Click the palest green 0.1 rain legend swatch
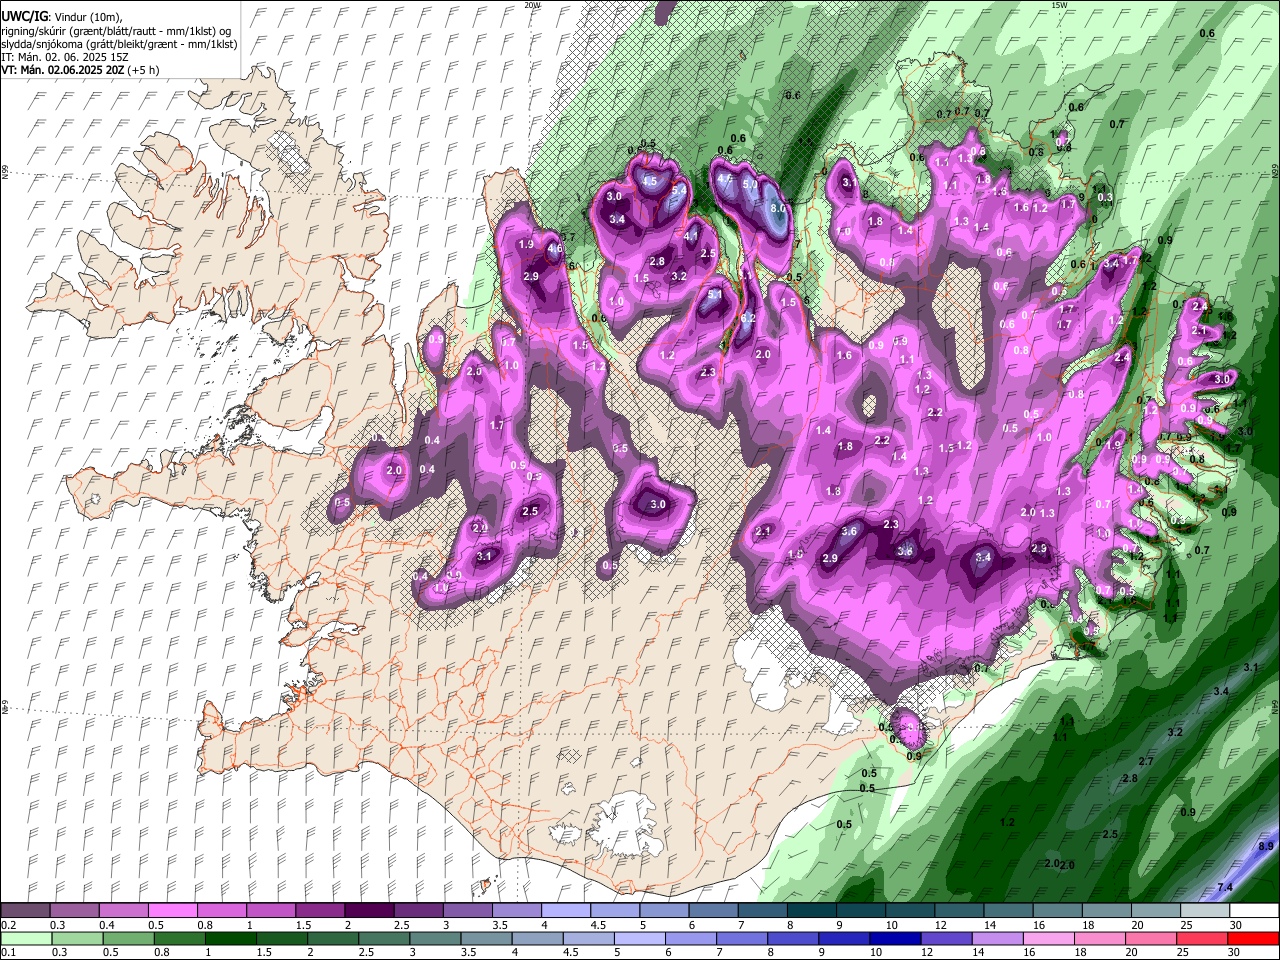Screen dimensions: 1280x960 point(26,939)
